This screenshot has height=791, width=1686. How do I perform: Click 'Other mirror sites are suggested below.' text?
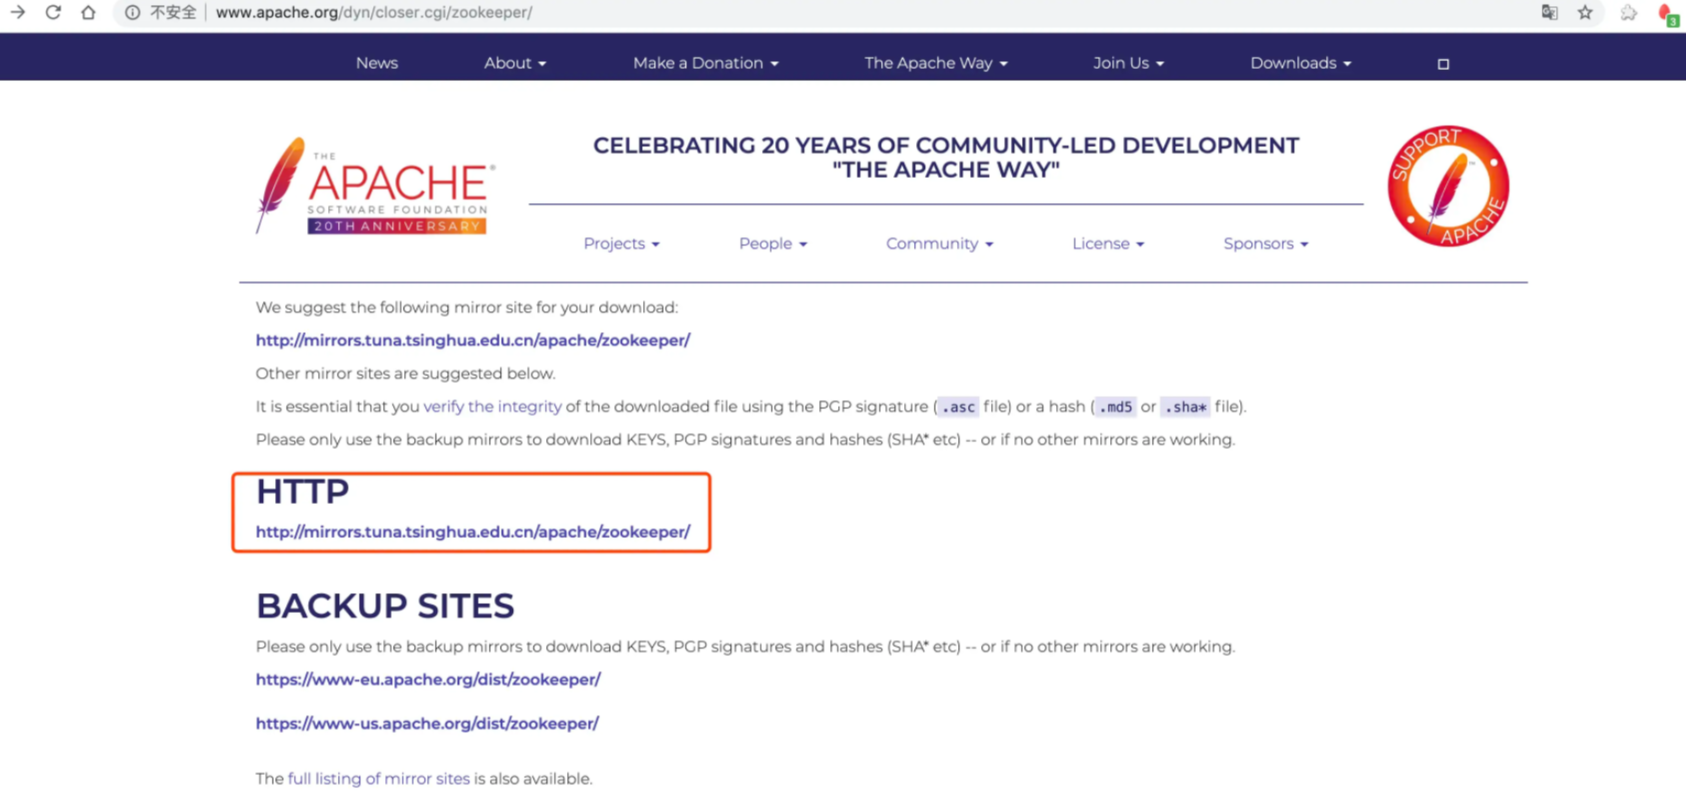405,373
